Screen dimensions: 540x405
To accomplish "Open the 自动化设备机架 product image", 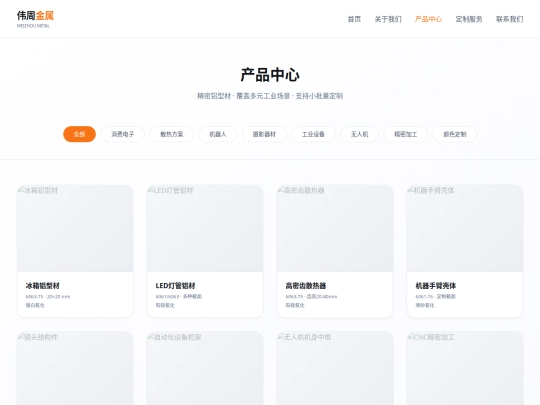I will pos(205,368).
